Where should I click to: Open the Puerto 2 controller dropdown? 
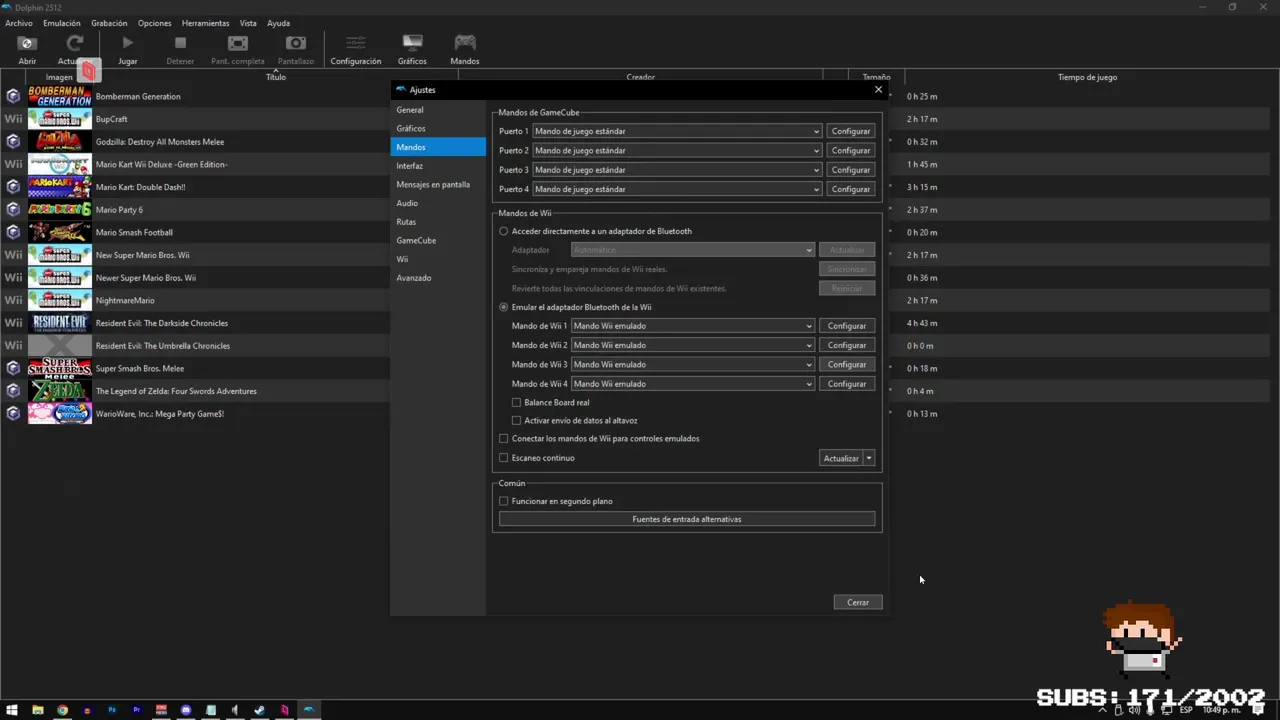click(x=677, y=150)
